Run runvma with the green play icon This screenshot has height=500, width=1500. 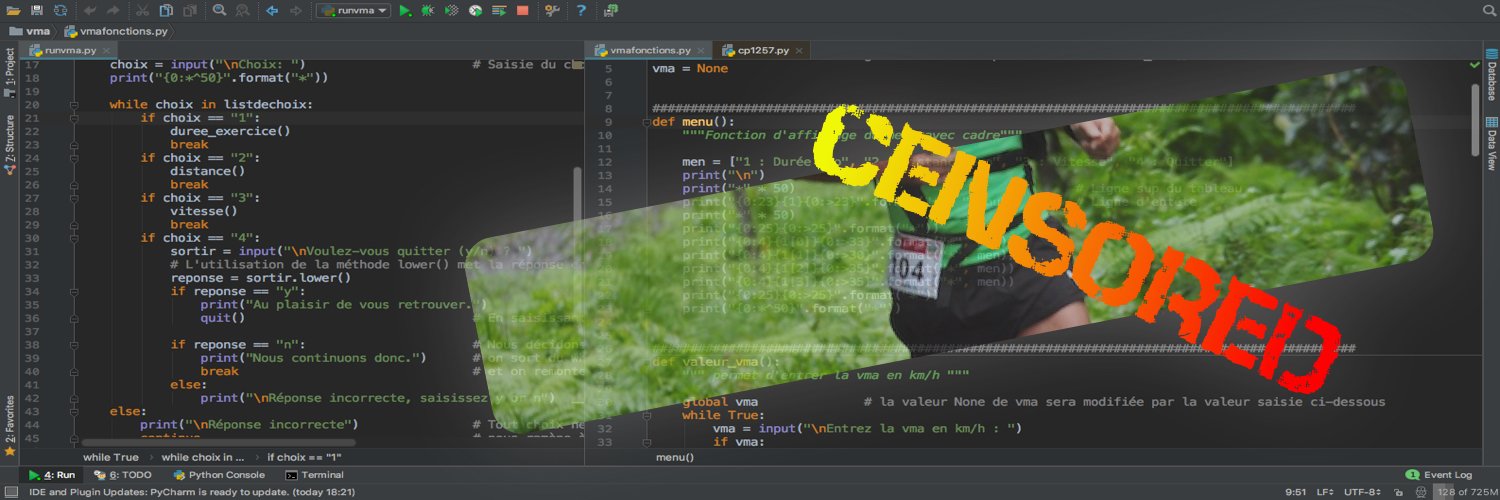coord(405,10)
